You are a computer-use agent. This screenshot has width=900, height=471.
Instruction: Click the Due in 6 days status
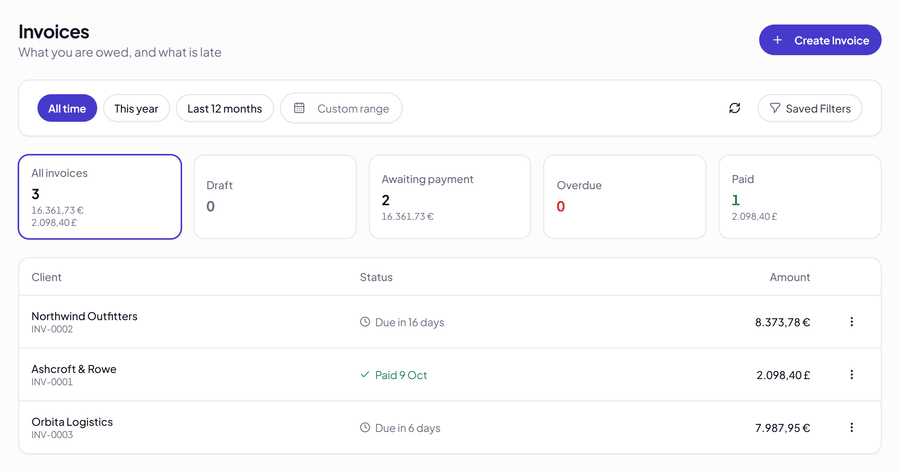tap(400, 428)
